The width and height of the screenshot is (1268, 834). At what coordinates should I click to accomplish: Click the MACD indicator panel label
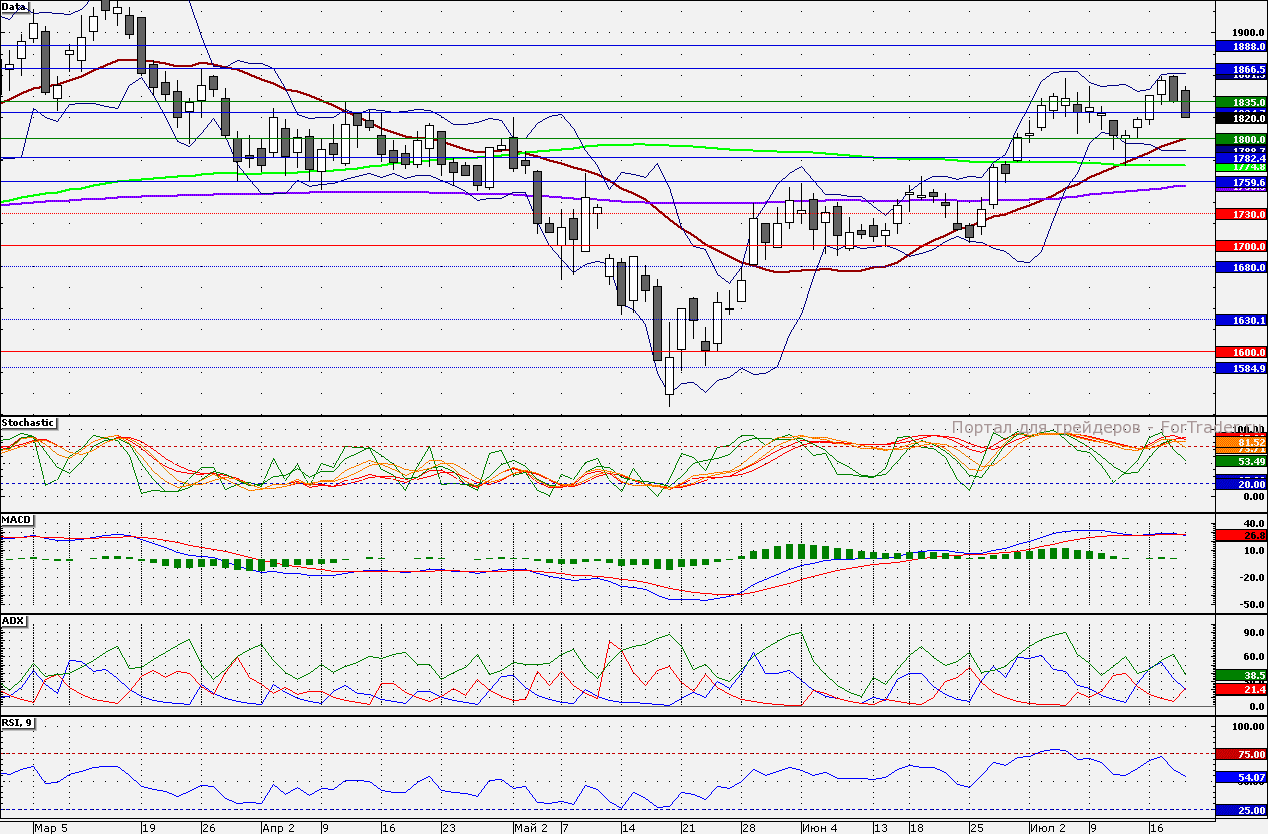click(x=17, y=520)
